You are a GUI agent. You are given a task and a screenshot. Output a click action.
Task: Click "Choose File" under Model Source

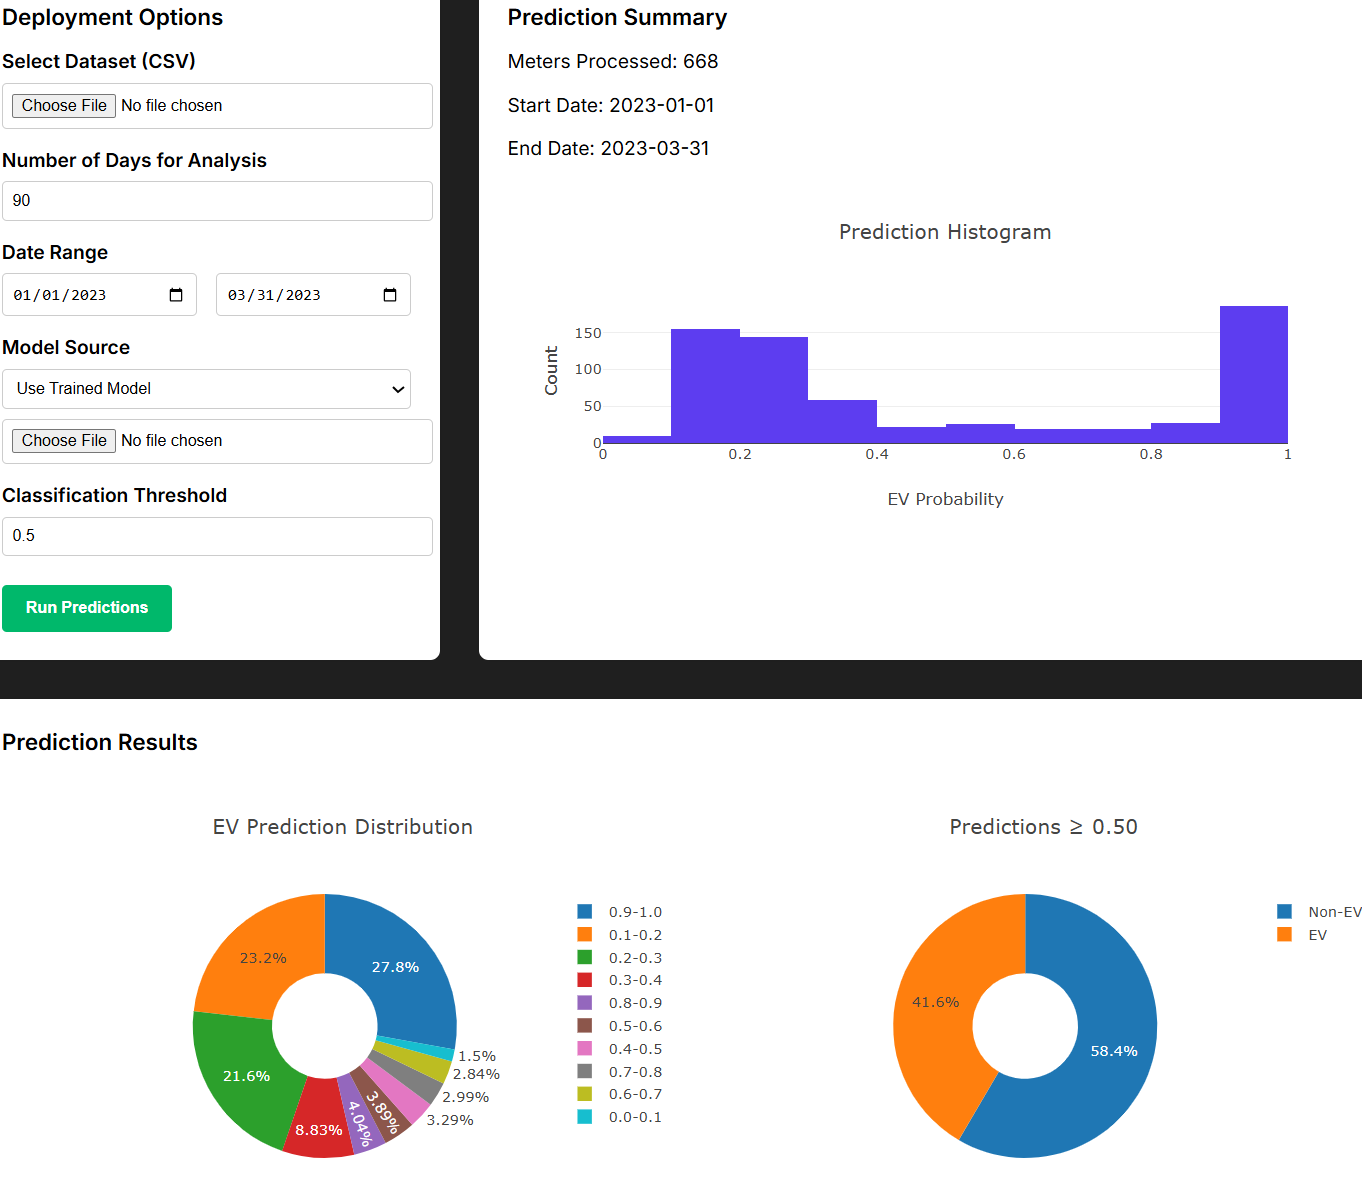coord(63,440)
